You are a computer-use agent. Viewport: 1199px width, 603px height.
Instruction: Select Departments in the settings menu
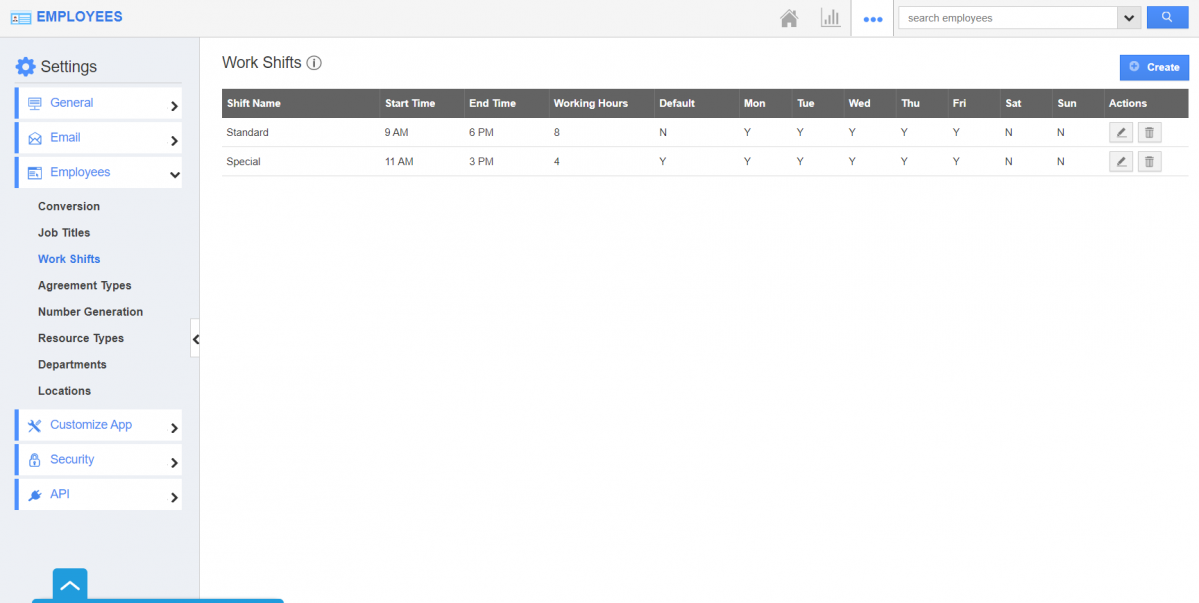(72, 365)
